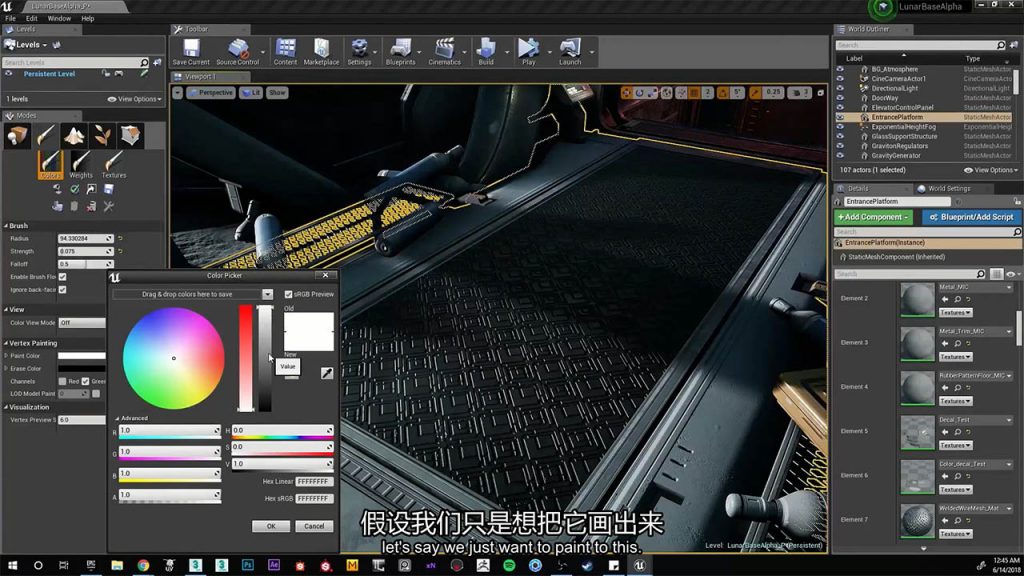Image resolution: width=1024 pixels, height=576 pixels.
Task: Toggle visibility of the CineCameraActor1 actor
Action: click(840, 78)
